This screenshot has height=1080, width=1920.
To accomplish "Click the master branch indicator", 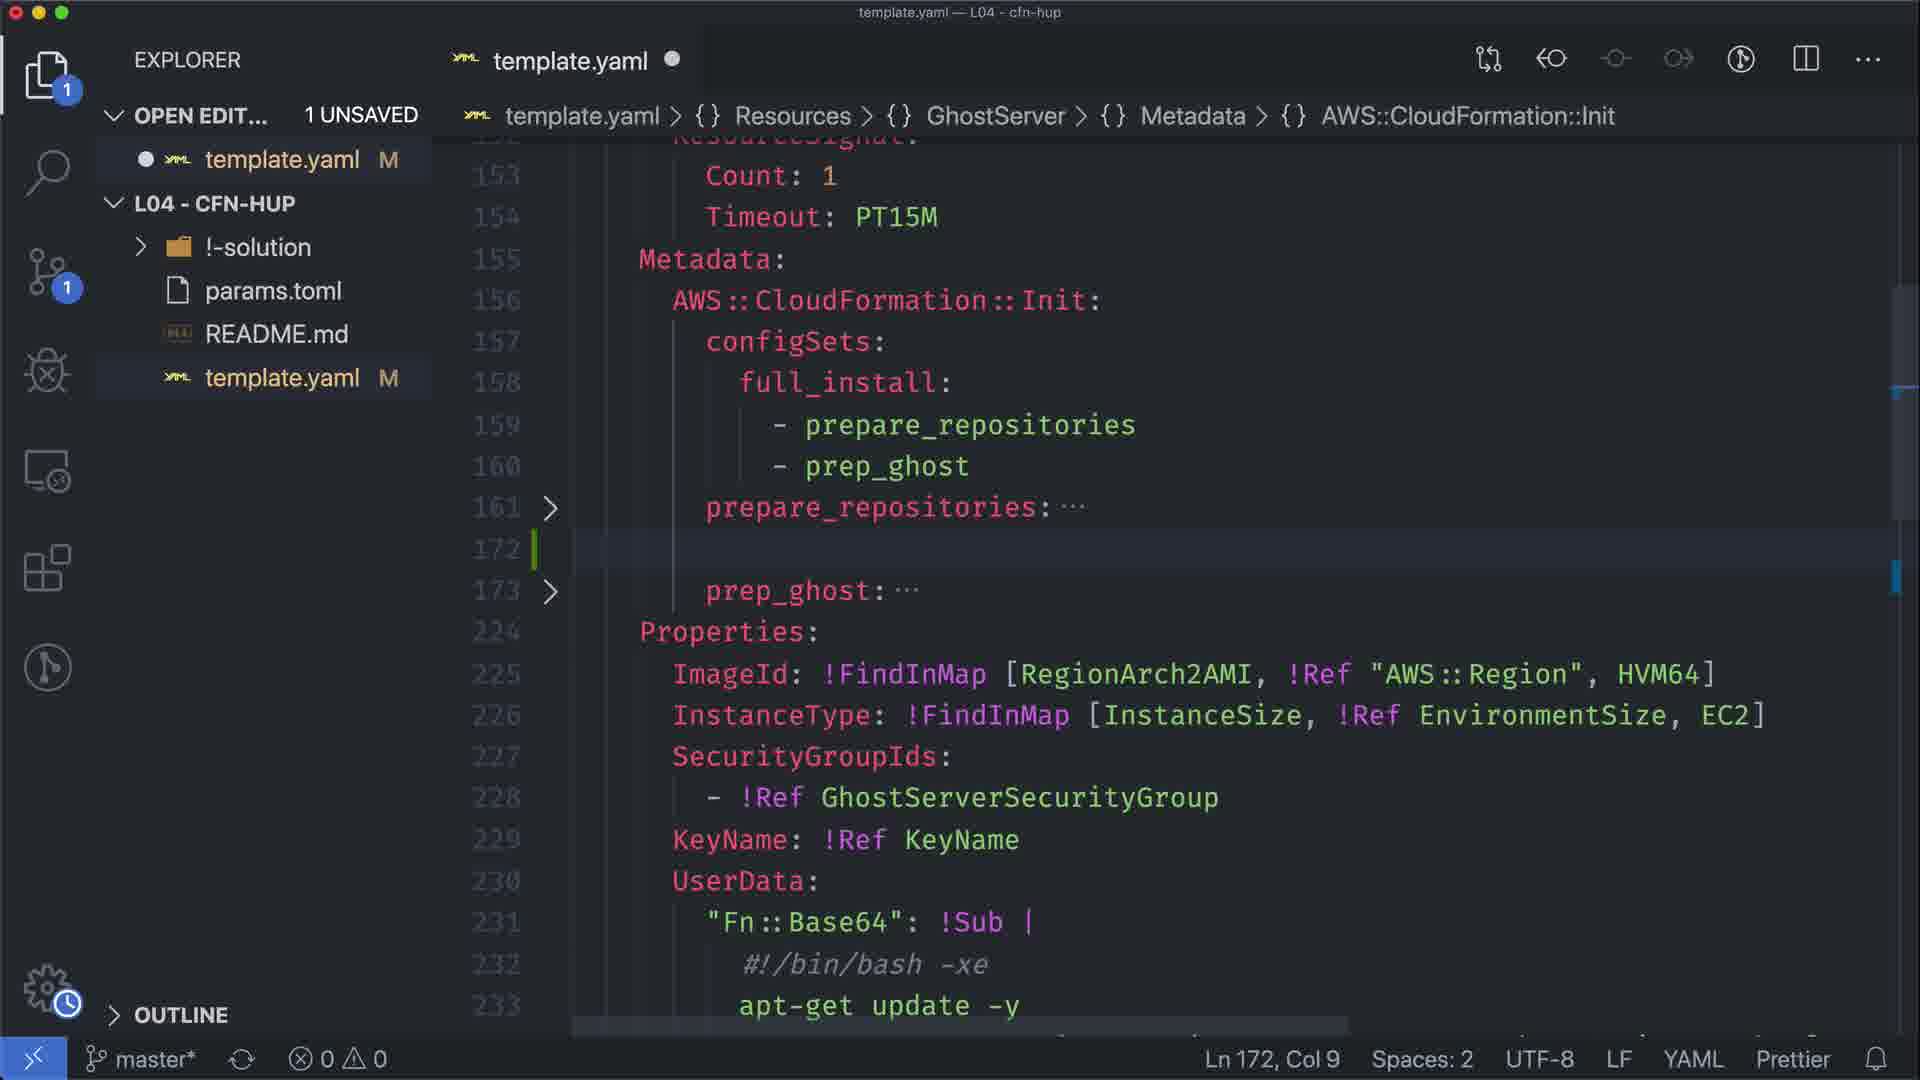I will pyautogui.click(x=141, y=1059).
